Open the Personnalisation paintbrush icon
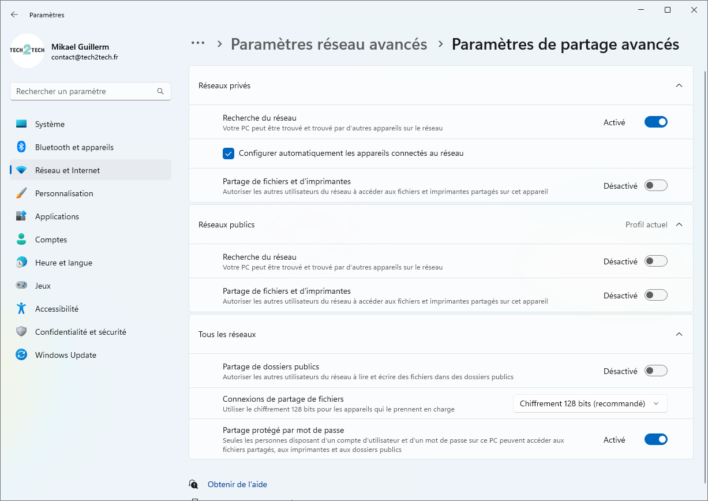The width and height of the screenshot is (708, 501). click(21, 193)
